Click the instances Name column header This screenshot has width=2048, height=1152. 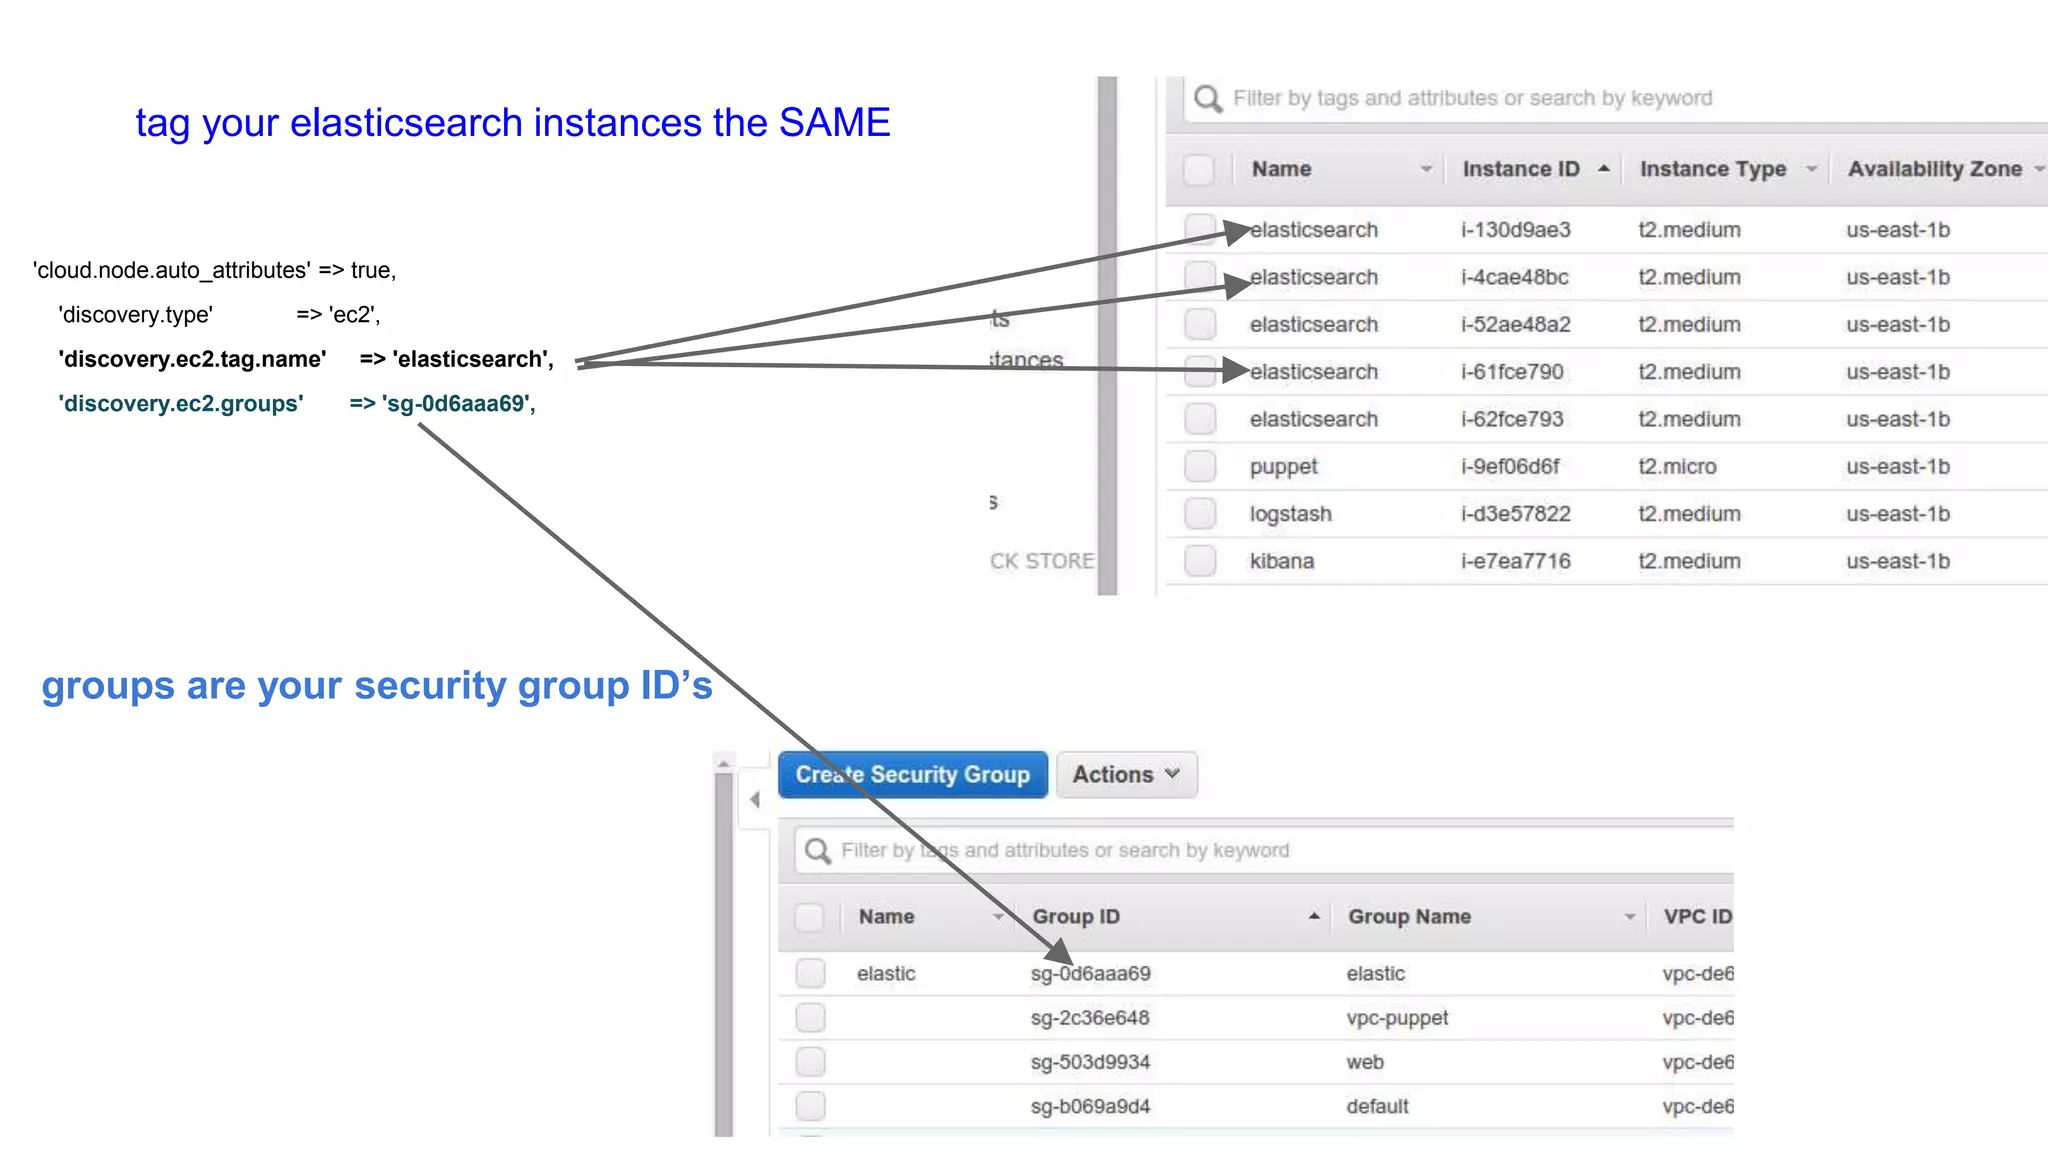(1282, 170)
